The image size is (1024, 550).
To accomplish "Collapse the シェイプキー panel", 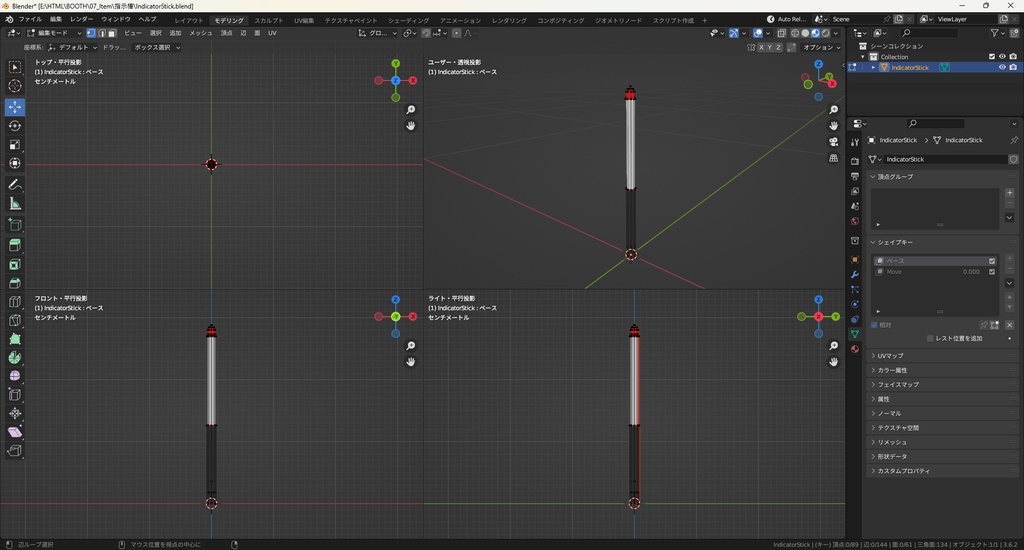I will coord(895,242).
